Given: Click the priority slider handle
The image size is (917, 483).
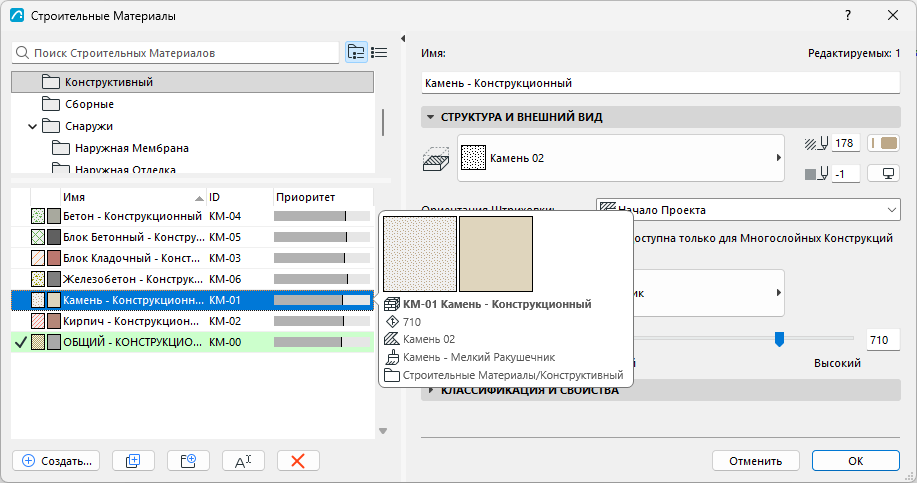Looking at the screenshot, I should tap(779, 339).
